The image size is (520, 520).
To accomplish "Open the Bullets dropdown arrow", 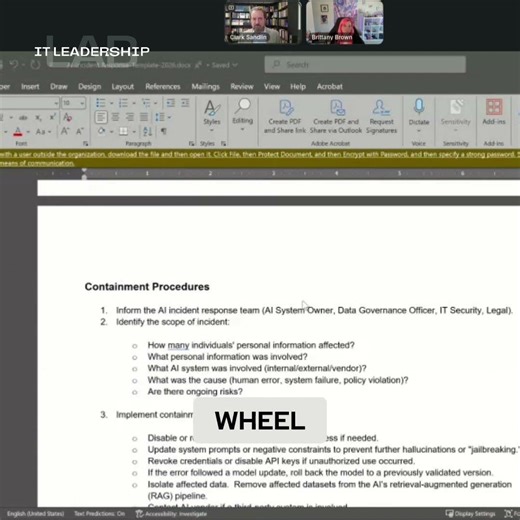I will (x=111, y=103).
